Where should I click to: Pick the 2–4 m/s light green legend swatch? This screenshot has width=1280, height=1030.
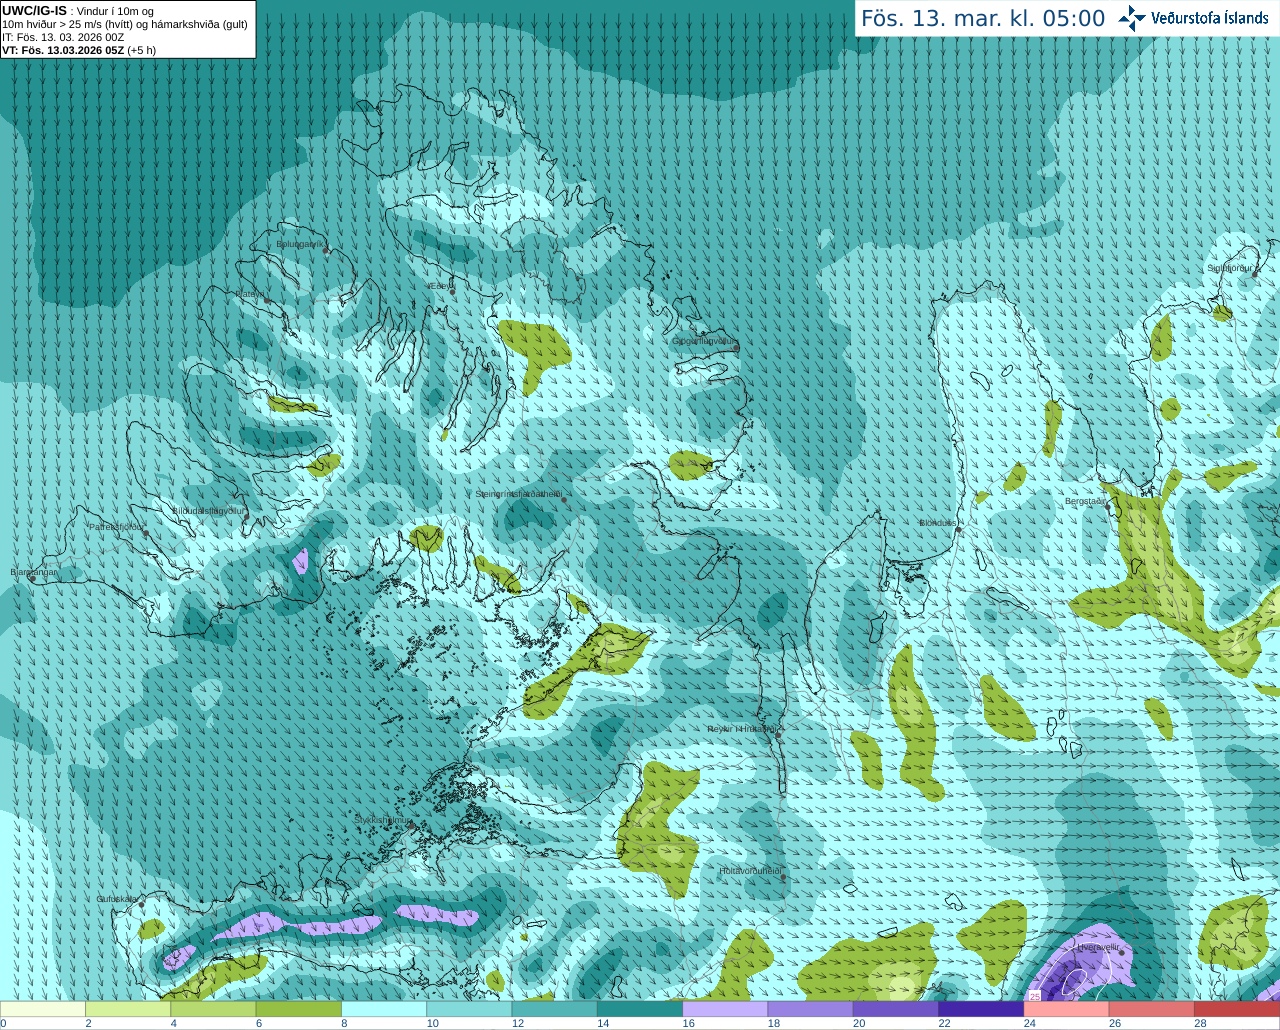(128, 1008)
